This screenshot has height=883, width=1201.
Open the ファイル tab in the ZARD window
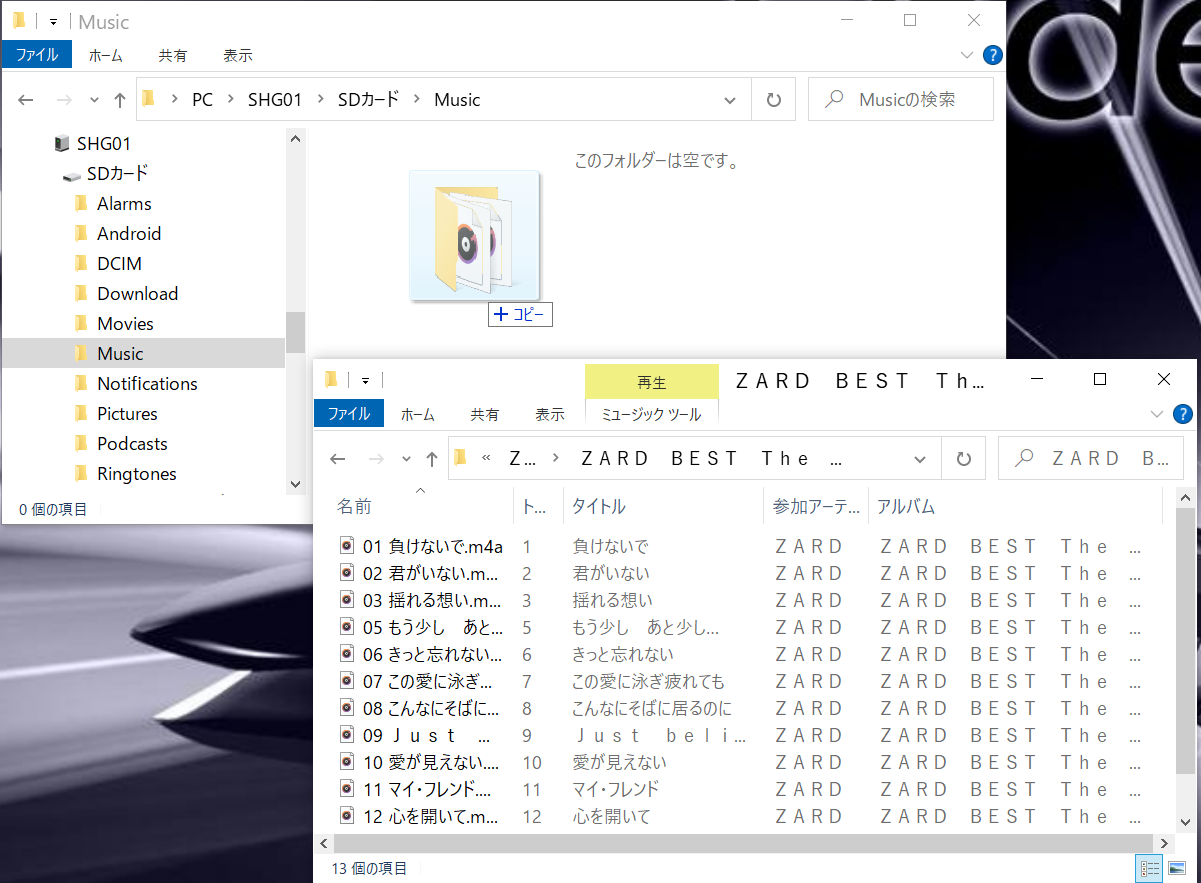click(349, 413)
